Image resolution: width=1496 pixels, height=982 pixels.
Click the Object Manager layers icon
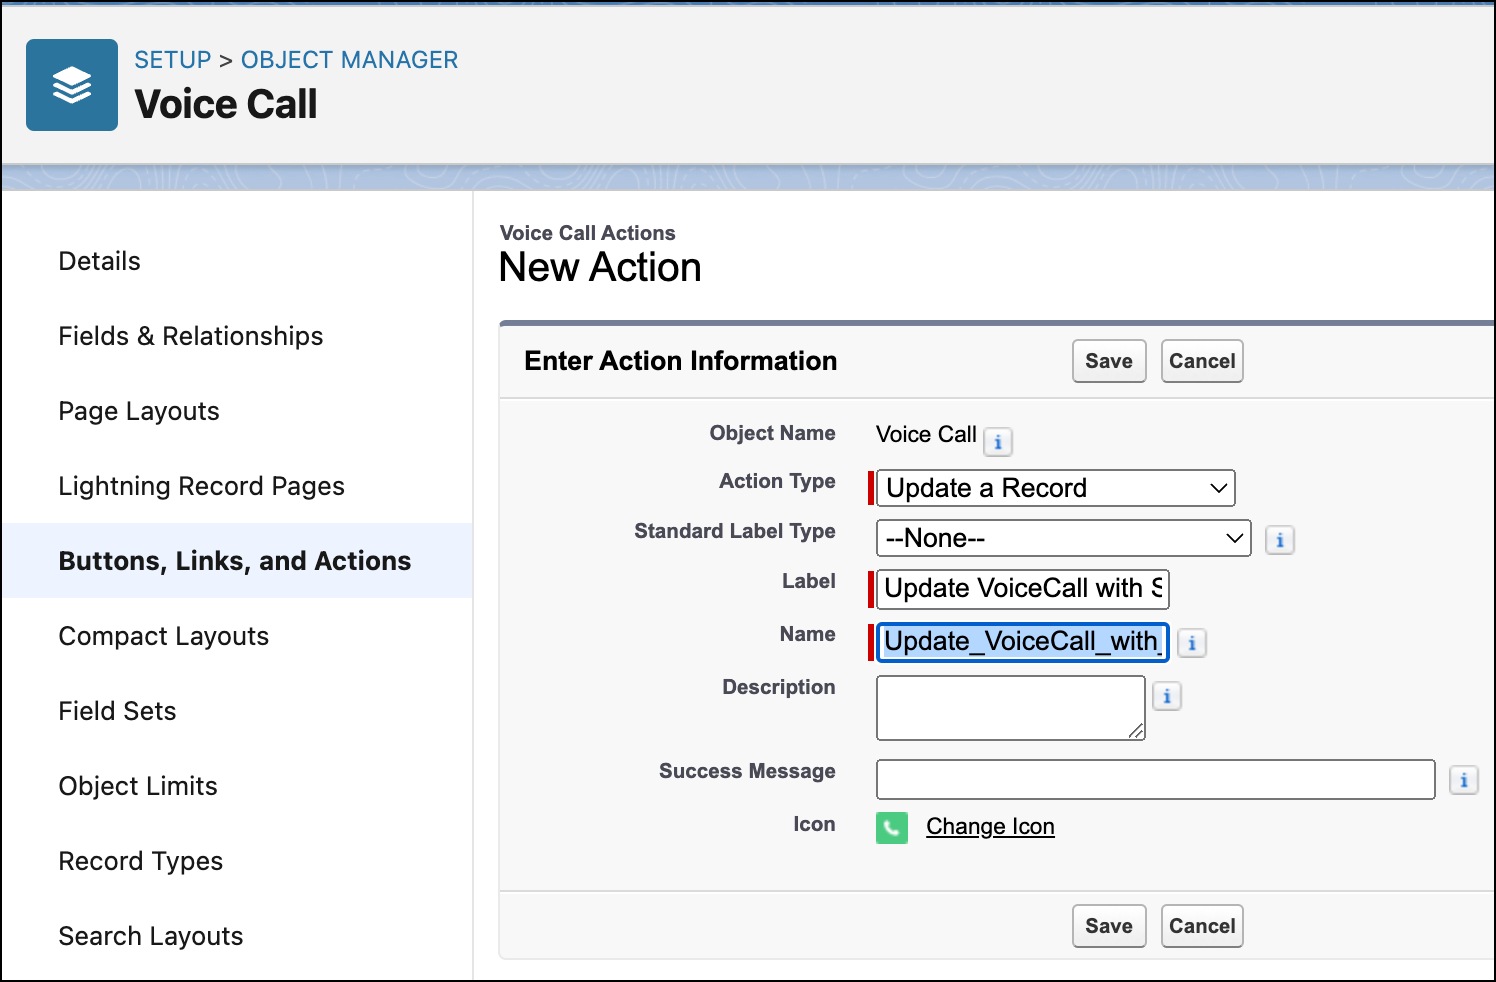pos(72,85)
